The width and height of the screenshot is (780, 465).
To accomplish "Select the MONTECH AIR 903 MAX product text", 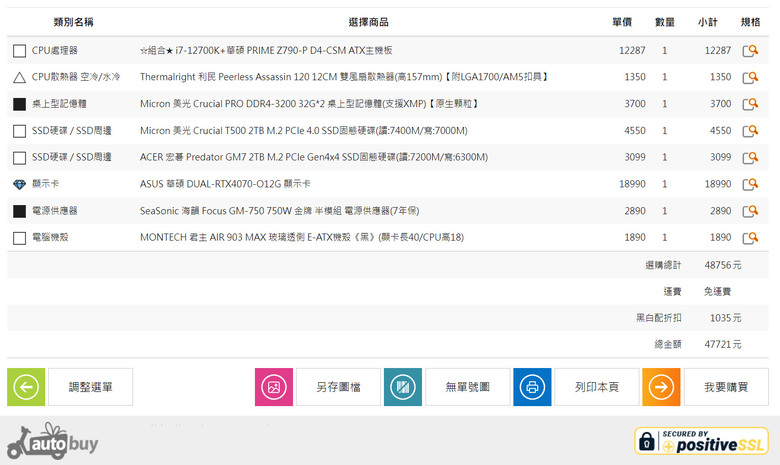I will coord(302,237).
